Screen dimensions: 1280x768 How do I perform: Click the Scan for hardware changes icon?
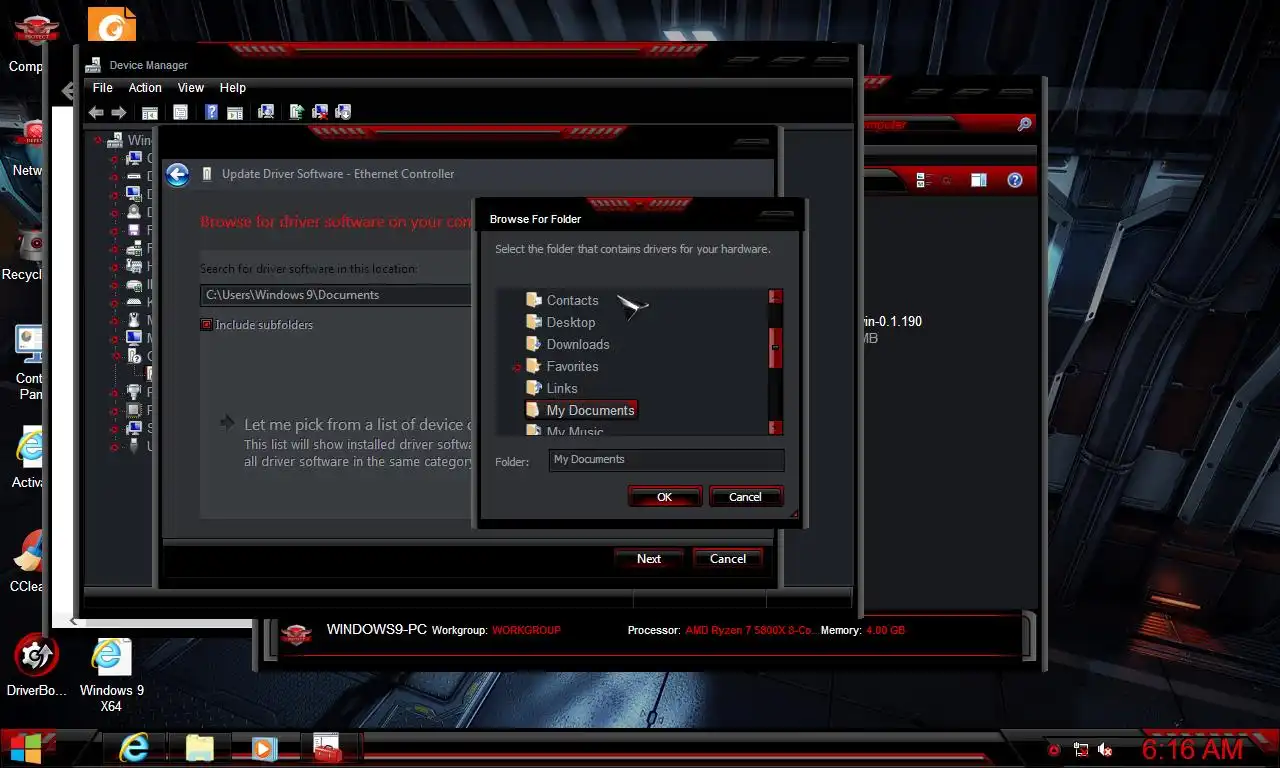click(x=267, y=112)
